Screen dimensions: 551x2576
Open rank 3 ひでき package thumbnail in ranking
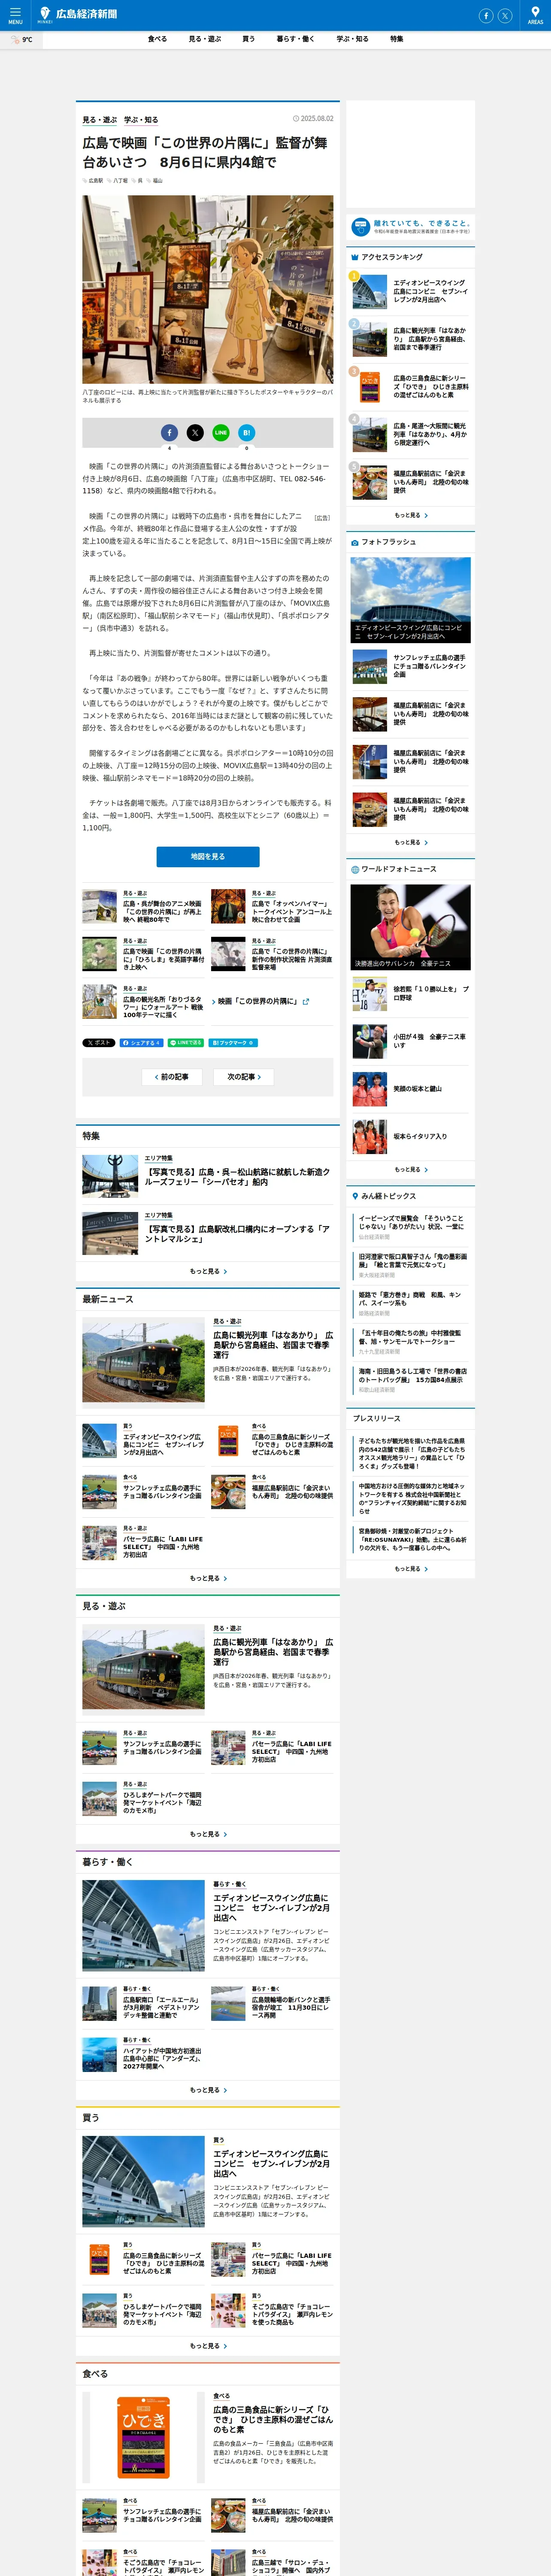tap(369, 387)
